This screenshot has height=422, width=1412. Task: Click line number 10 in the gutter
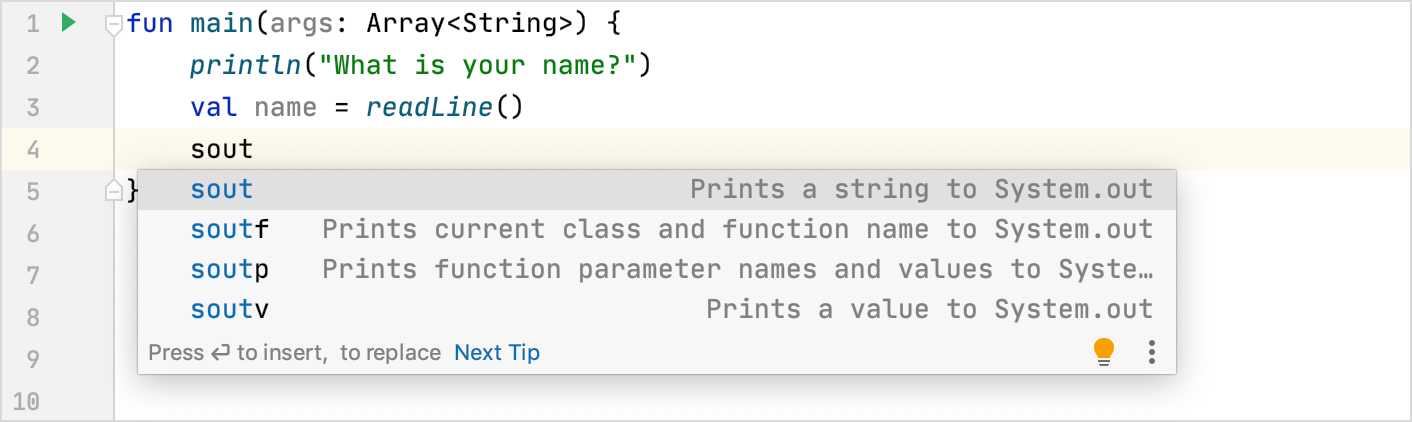pos(27,402)
